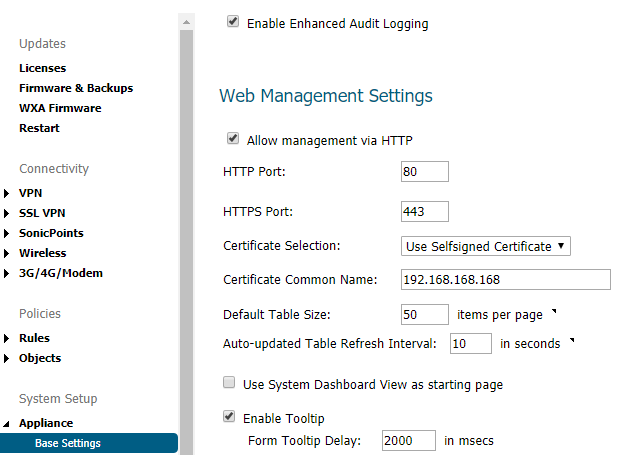Toggle the Enable Tooltip checkbox

tap(229, 416)
